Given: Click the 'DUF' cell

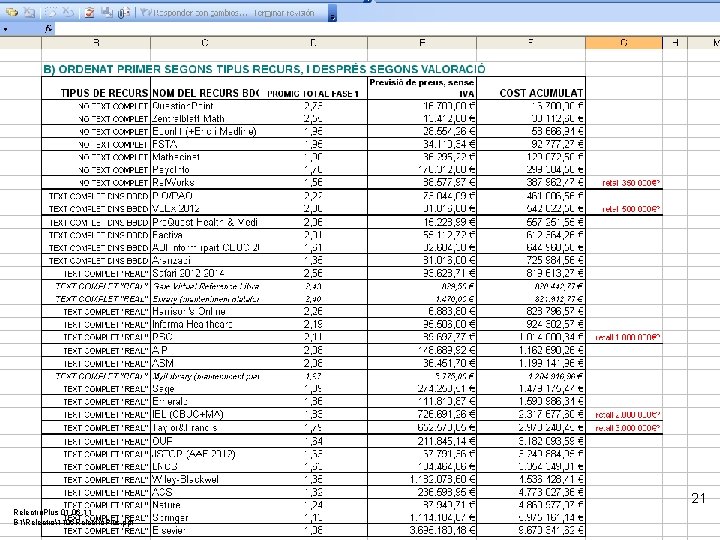Looking at the screenshot, I should (205, 441).
